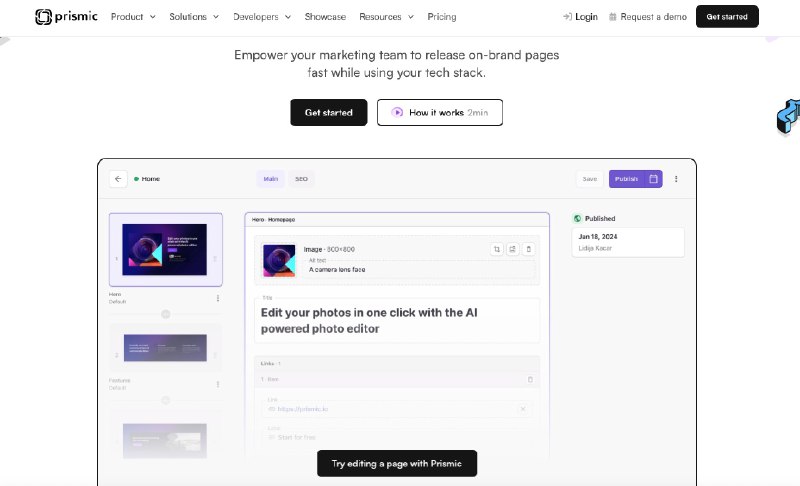The image size is (800, 486).
Task: Click the Login link
Action: point(580,17)
